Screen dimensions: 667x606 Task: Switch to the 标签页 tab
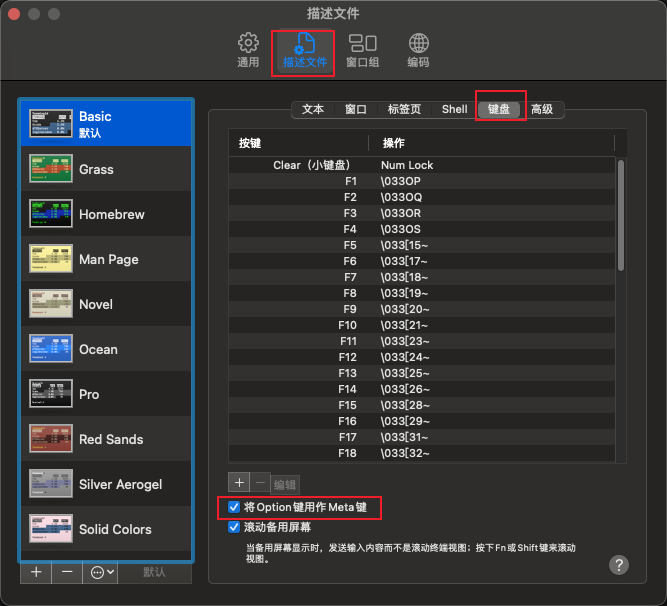[x=404, y=110]
